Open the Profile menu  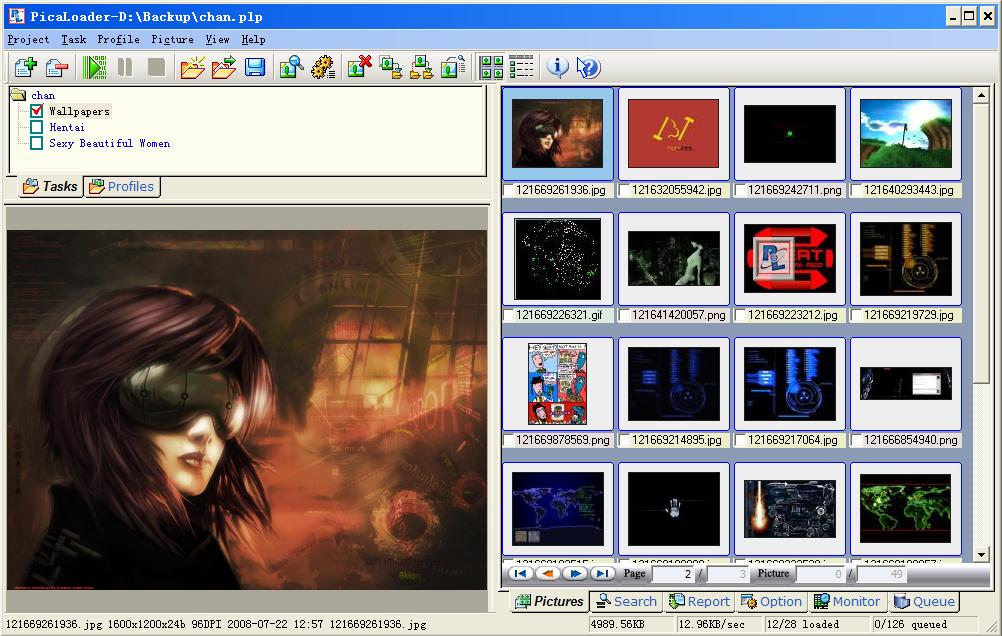point(118,40)
